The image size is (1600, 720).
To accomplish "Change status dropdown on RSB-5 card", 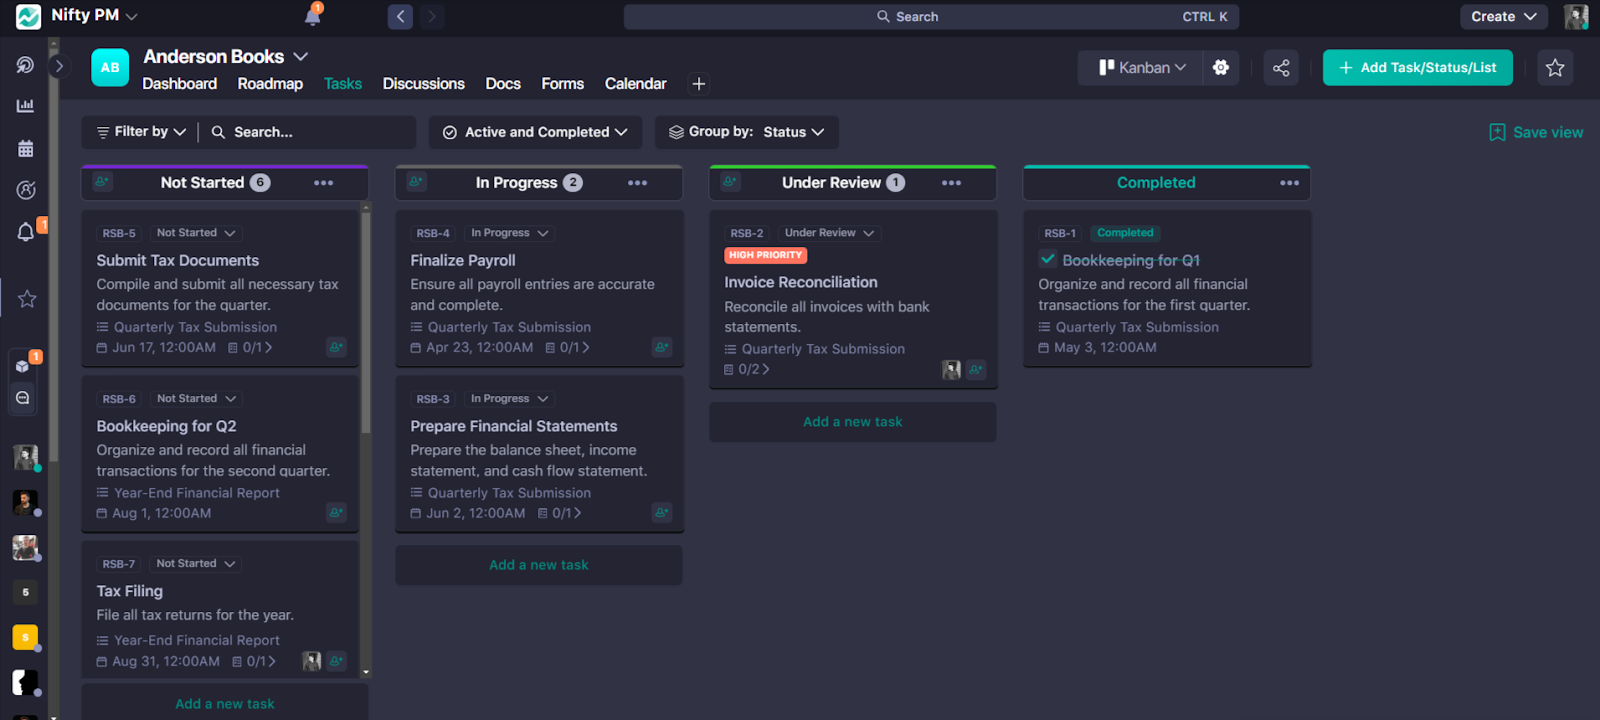I will click(x=196, y=233).
